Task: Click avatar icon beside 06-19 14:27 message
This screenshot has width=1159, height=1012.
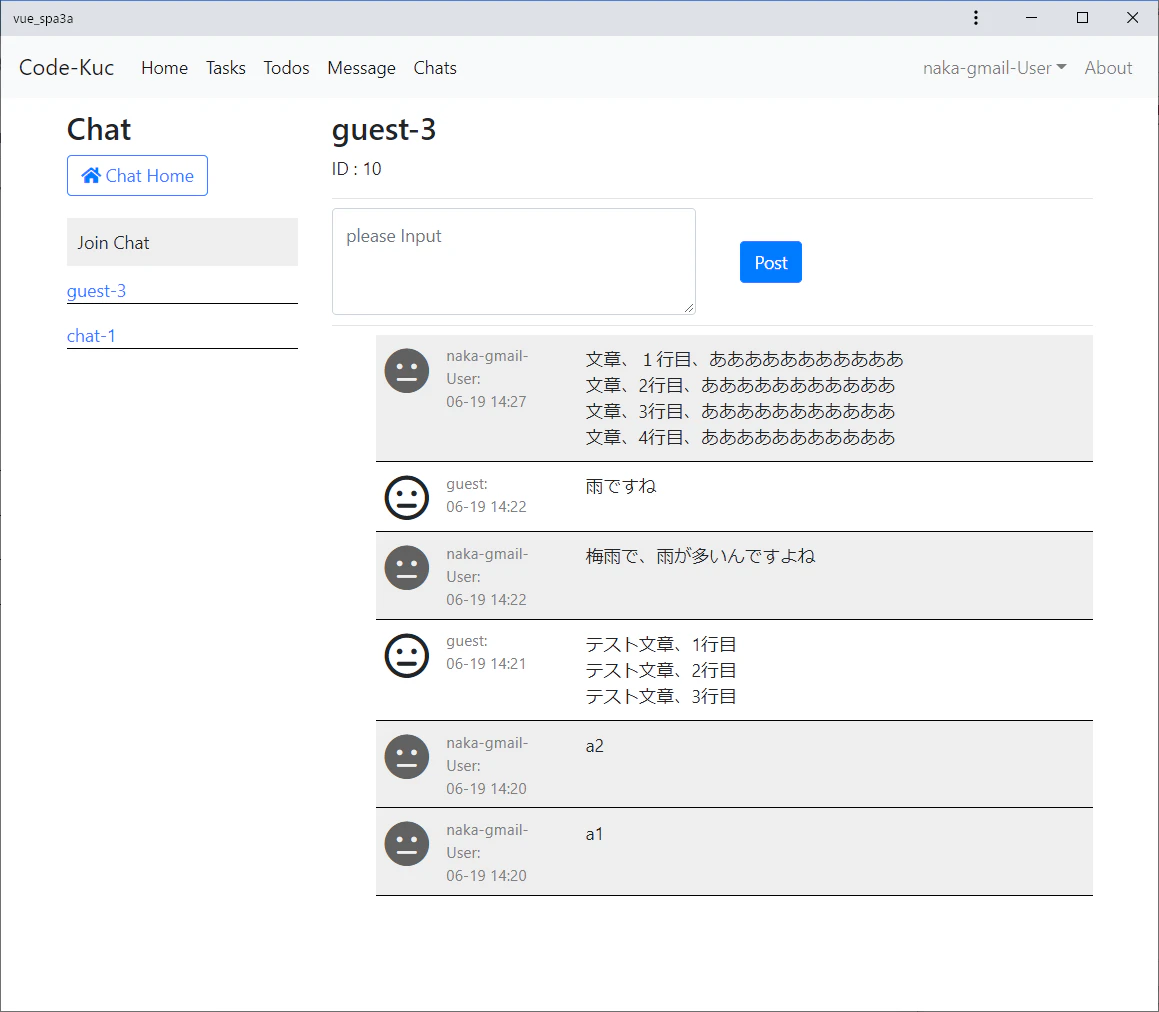Action: click(407, 370)
